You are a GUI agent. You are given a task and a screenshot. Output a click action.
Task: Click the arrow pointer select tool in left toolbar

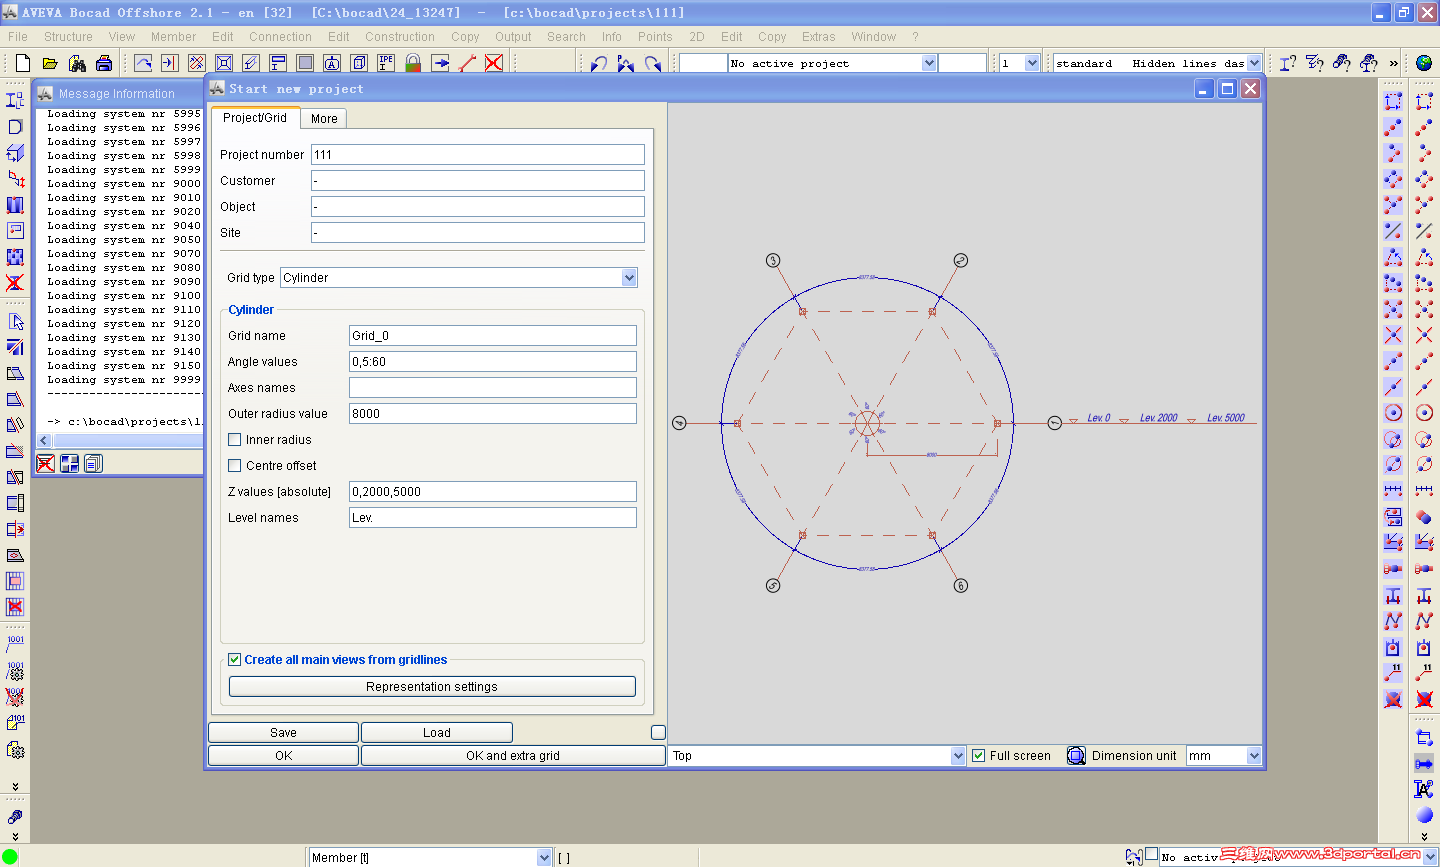pyautogui.click(x=15, y=322)
